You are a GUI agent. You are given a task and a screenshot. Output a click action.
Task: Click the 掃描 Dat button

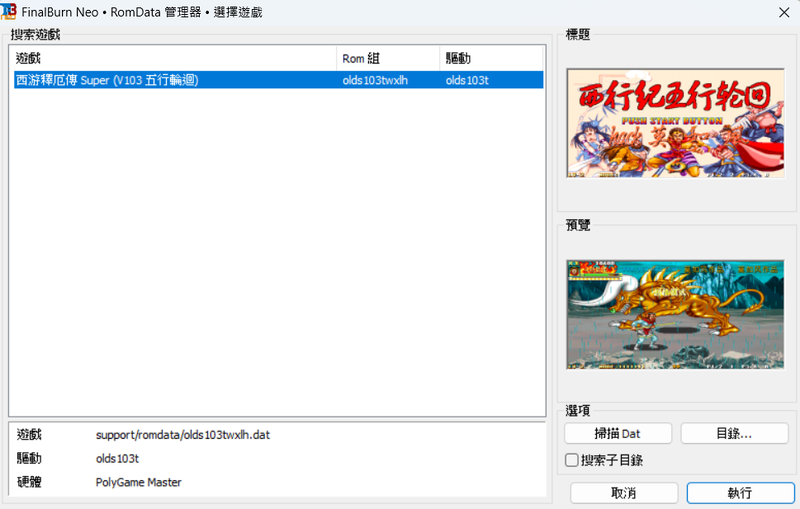[618, 434]
